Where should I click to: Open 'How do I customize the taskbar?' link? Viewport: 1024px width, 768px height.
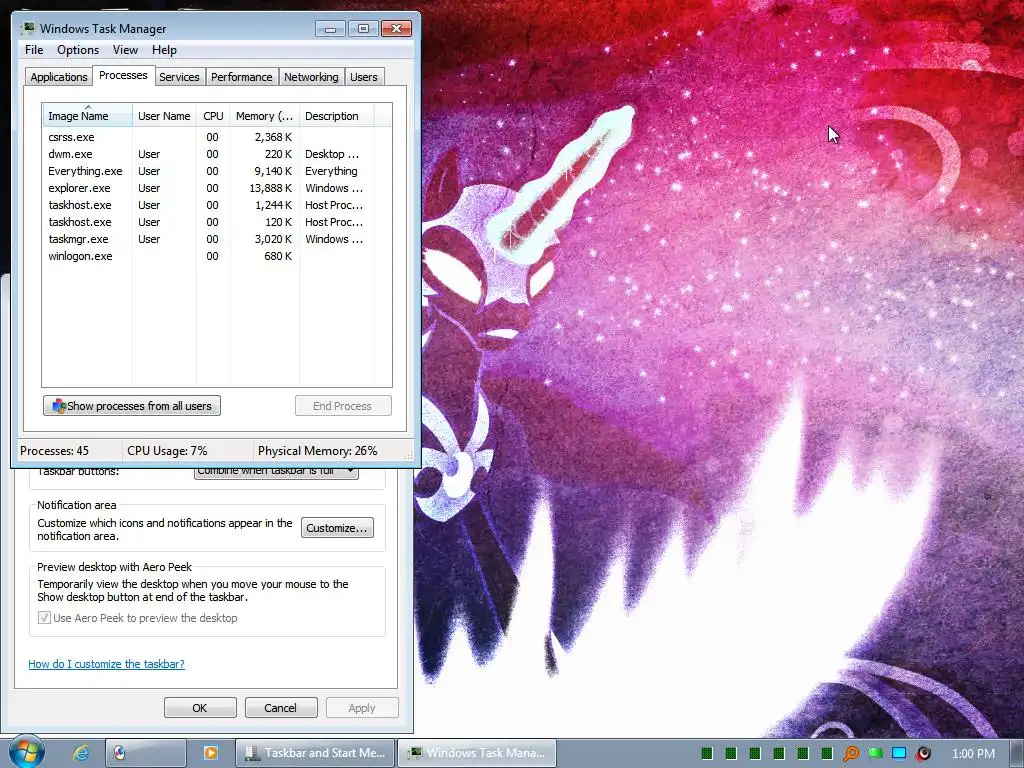[106, 664]
